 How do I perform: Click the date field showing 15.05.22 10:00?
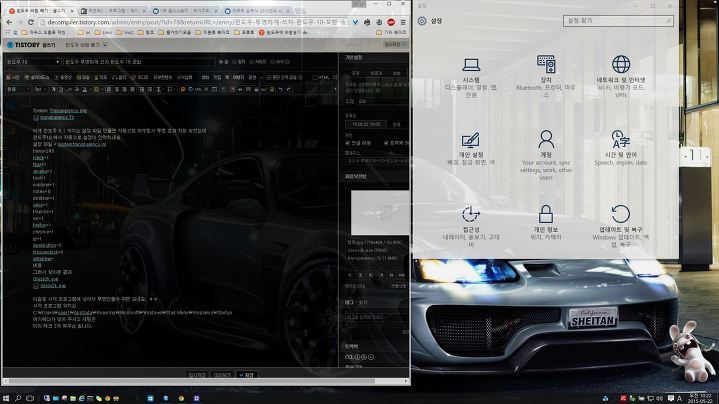pos(366,124)
